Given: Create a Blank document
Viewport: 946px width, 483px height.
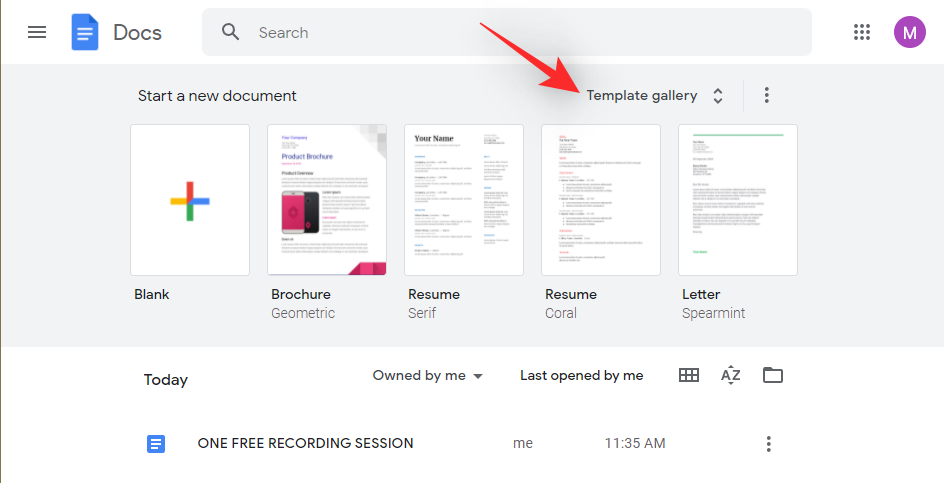Looking at the screenshot, I should click(x=190, y=200).
